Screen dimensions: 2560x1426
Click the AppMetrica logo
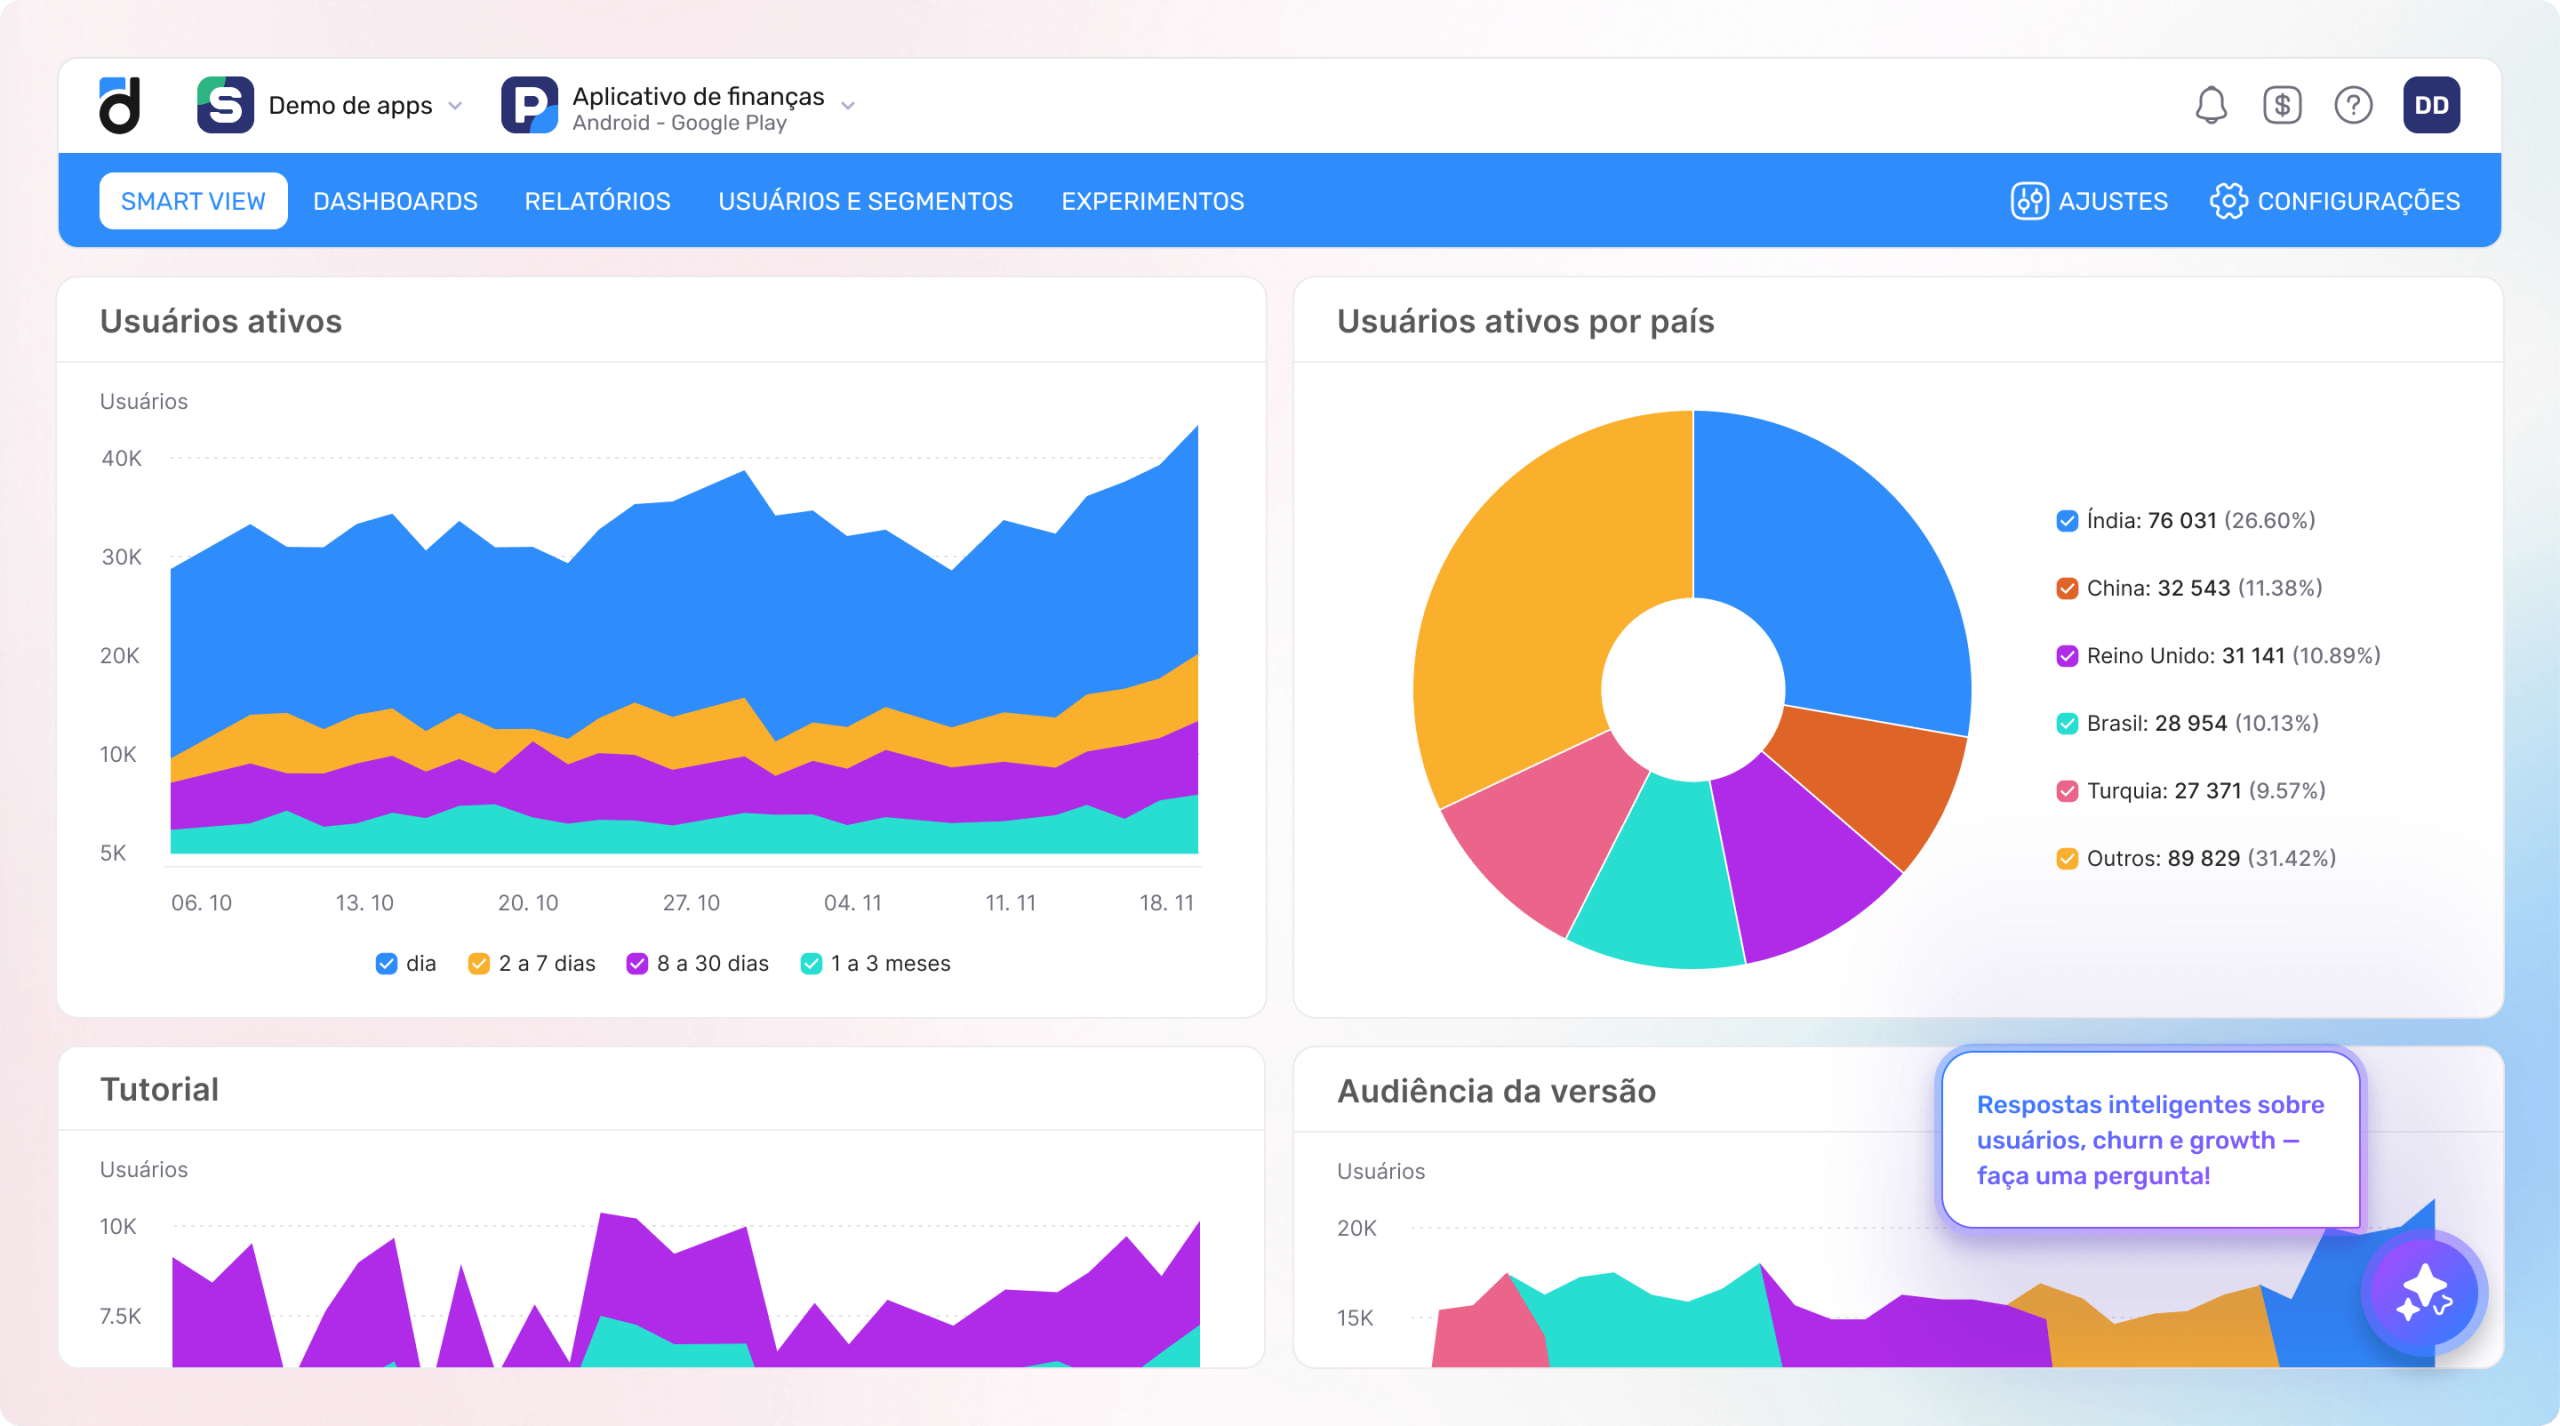click(x=119, y=104)
